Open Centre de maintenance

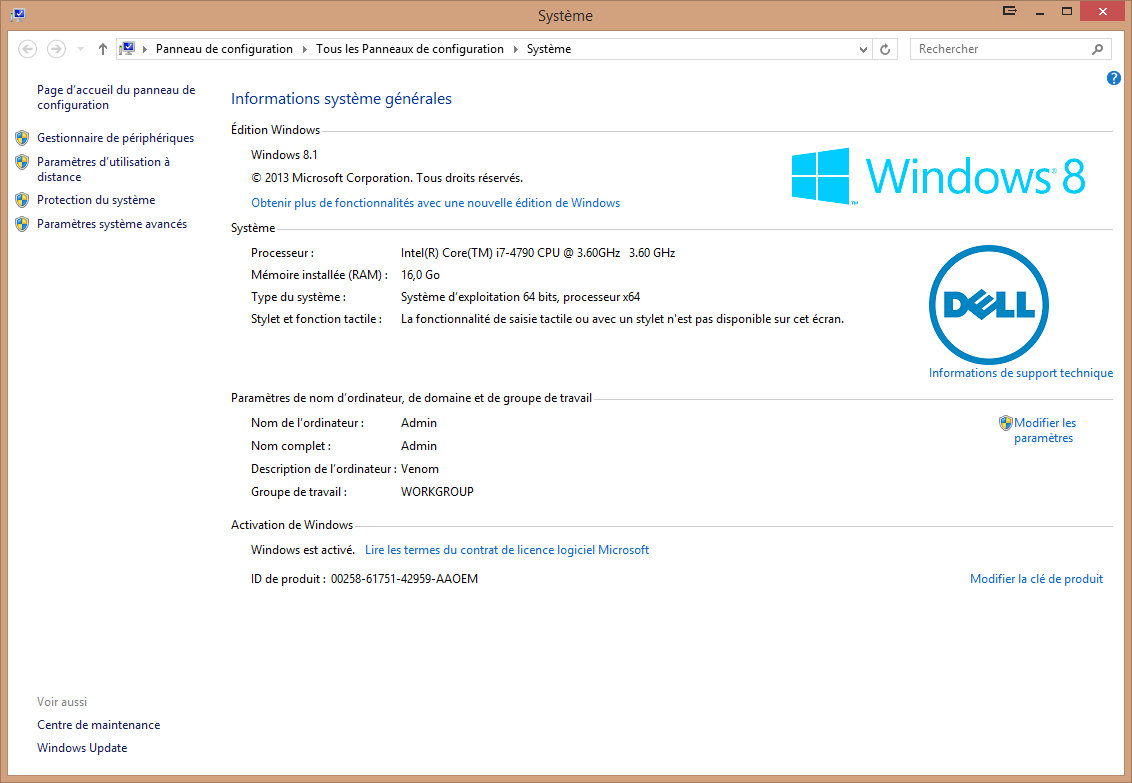pos(99,725)
